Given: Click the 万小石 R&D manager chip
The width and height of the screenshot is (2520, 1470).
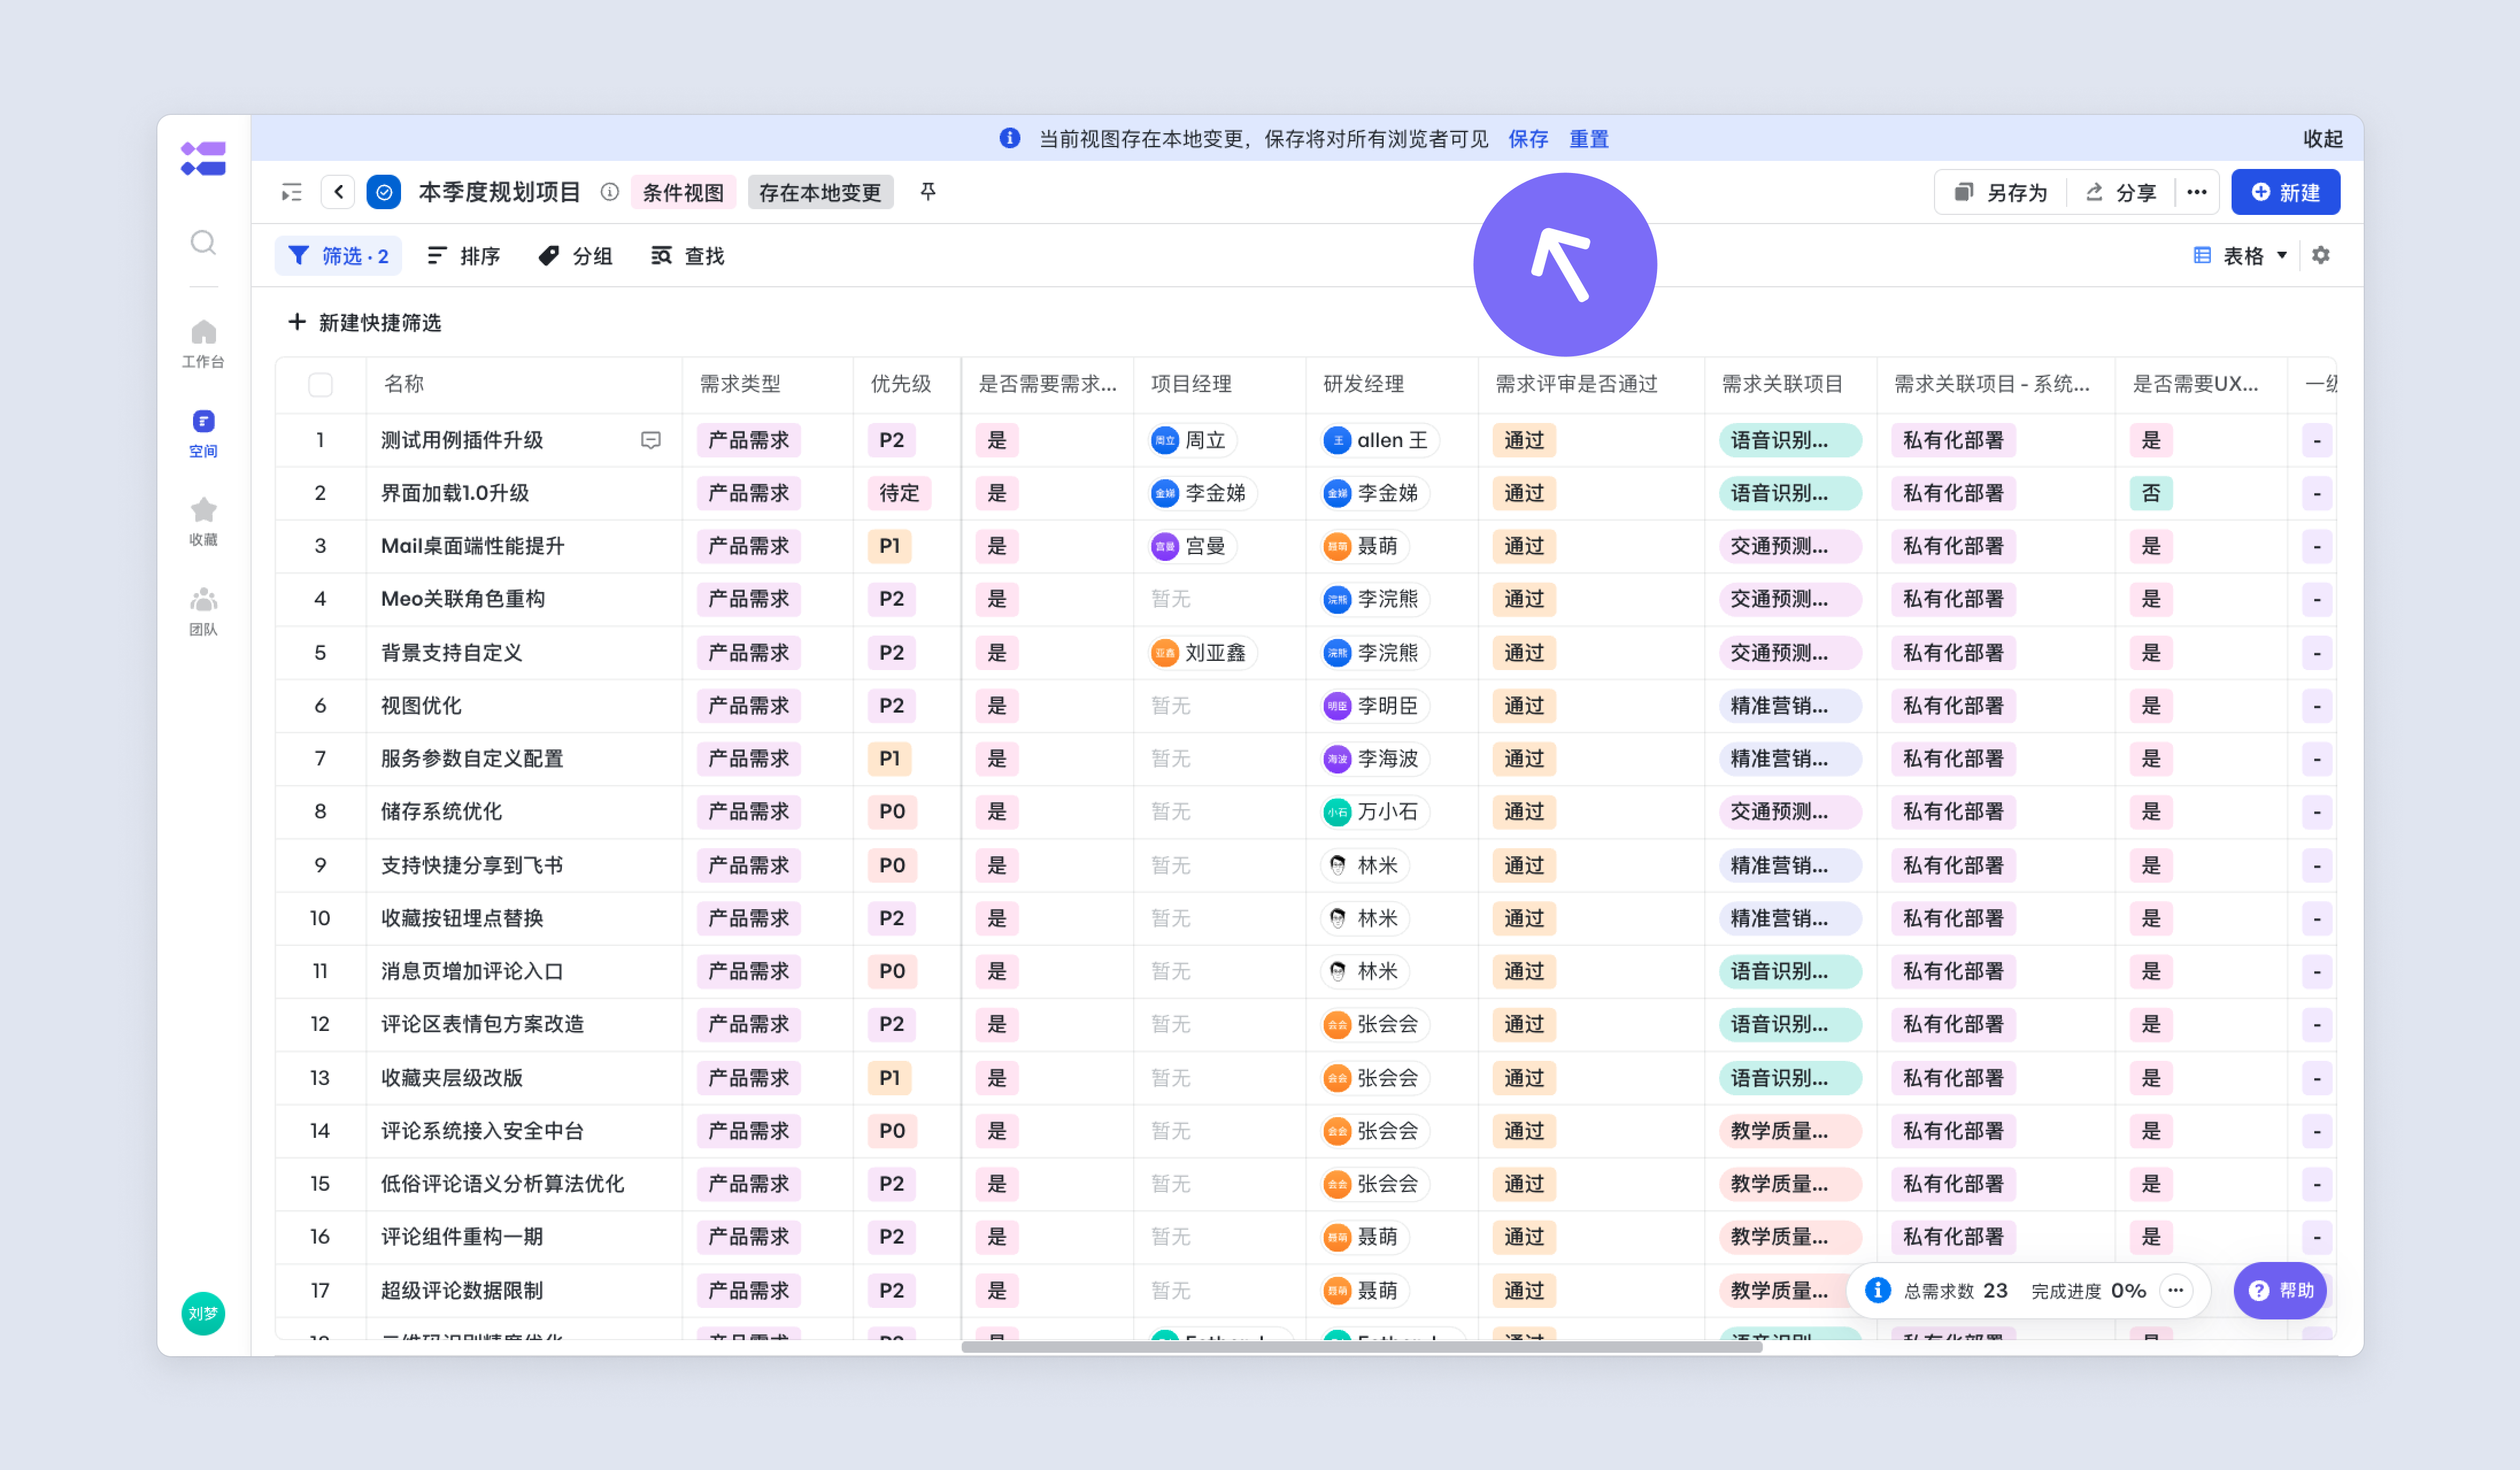Looking at the screenshot, I should pos(1375,812).
